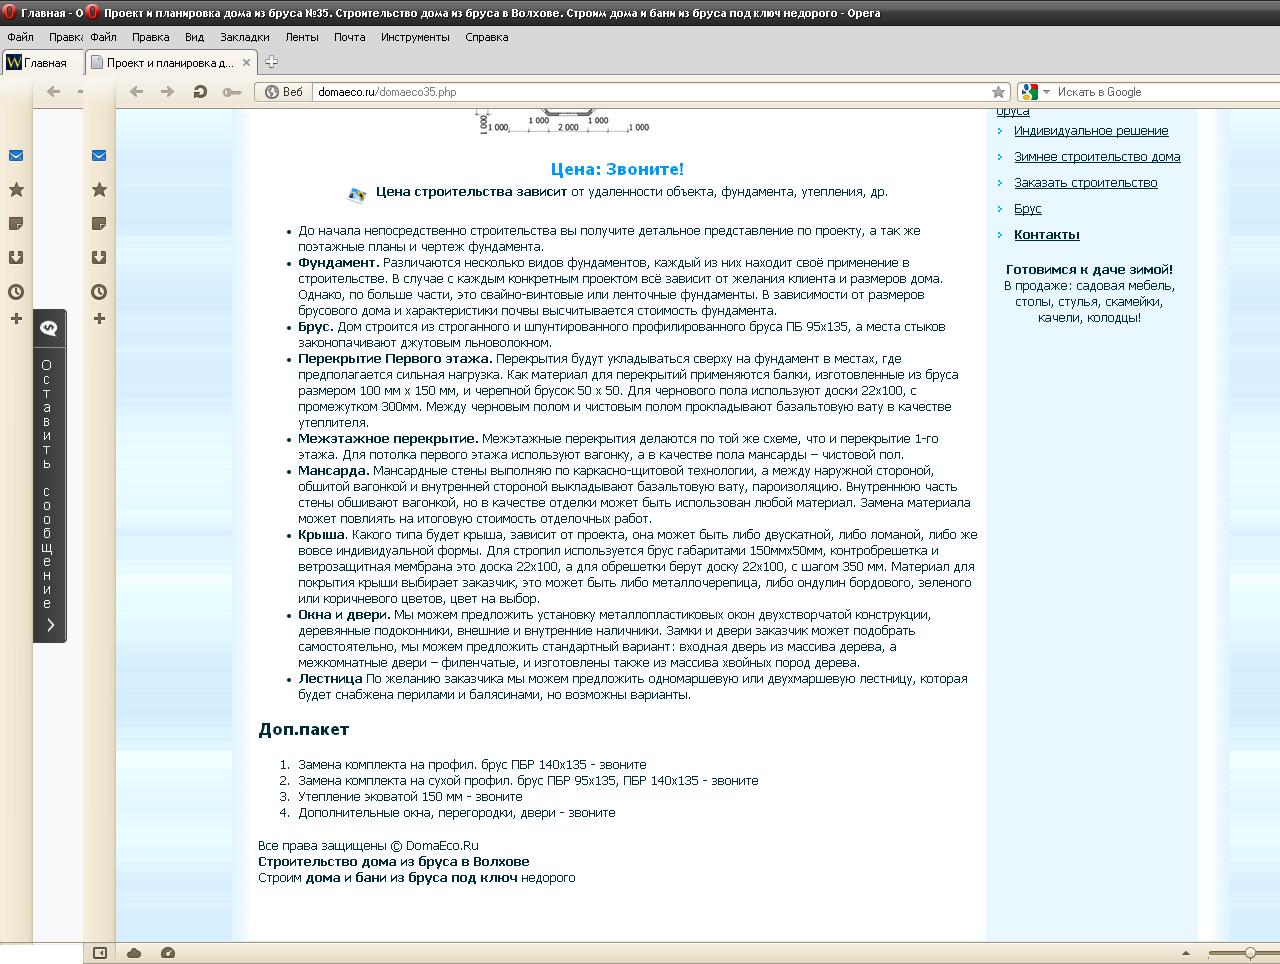Open the Файл menu in the front window
The width and height of the screenshot is (1280, 964).
tap(103, 37)
